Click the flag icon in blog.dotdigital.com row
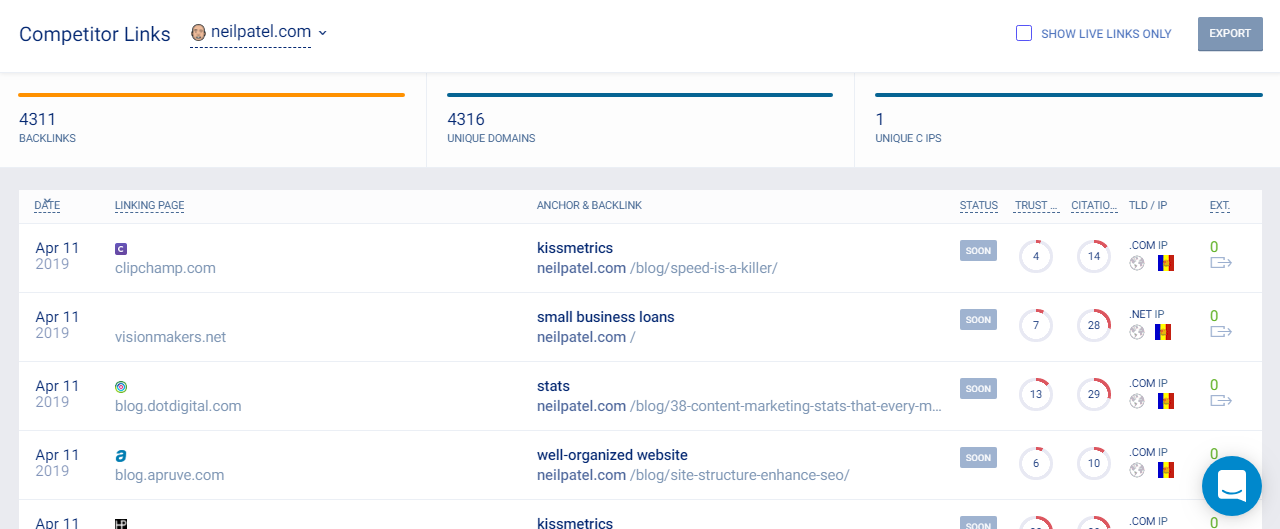This screenshot has height=529, width=1280. [x=1166, y=401]
